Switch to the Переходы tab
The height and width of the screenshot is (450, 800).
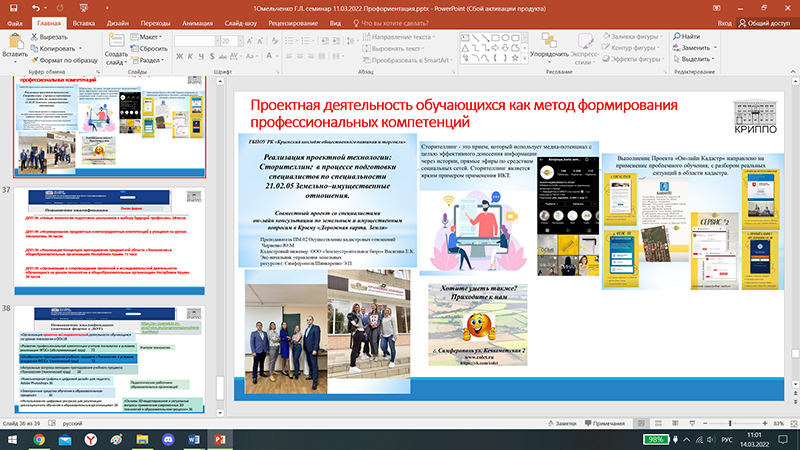coord(155,23)
